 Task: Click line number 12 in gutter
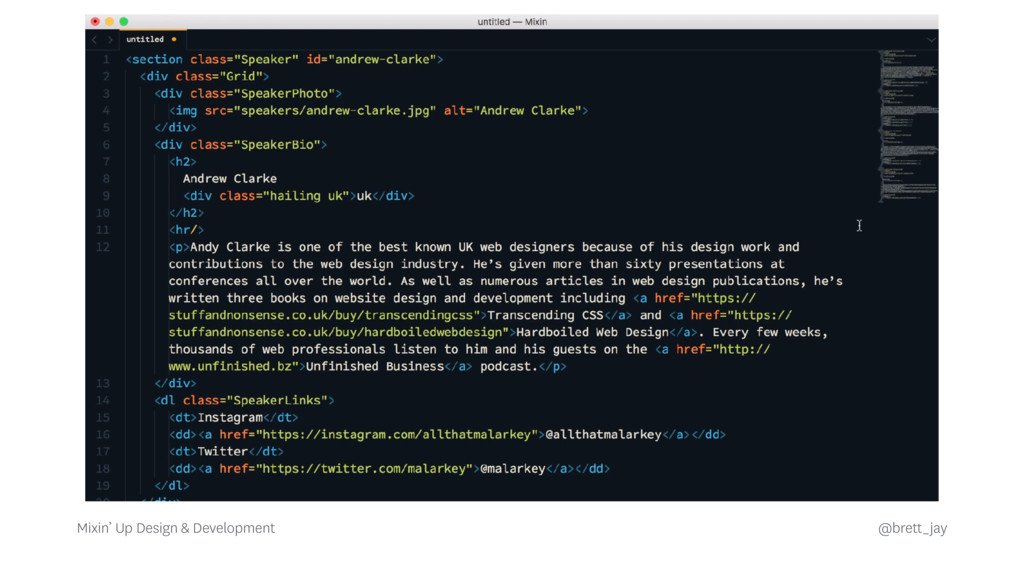pos(103,247)
